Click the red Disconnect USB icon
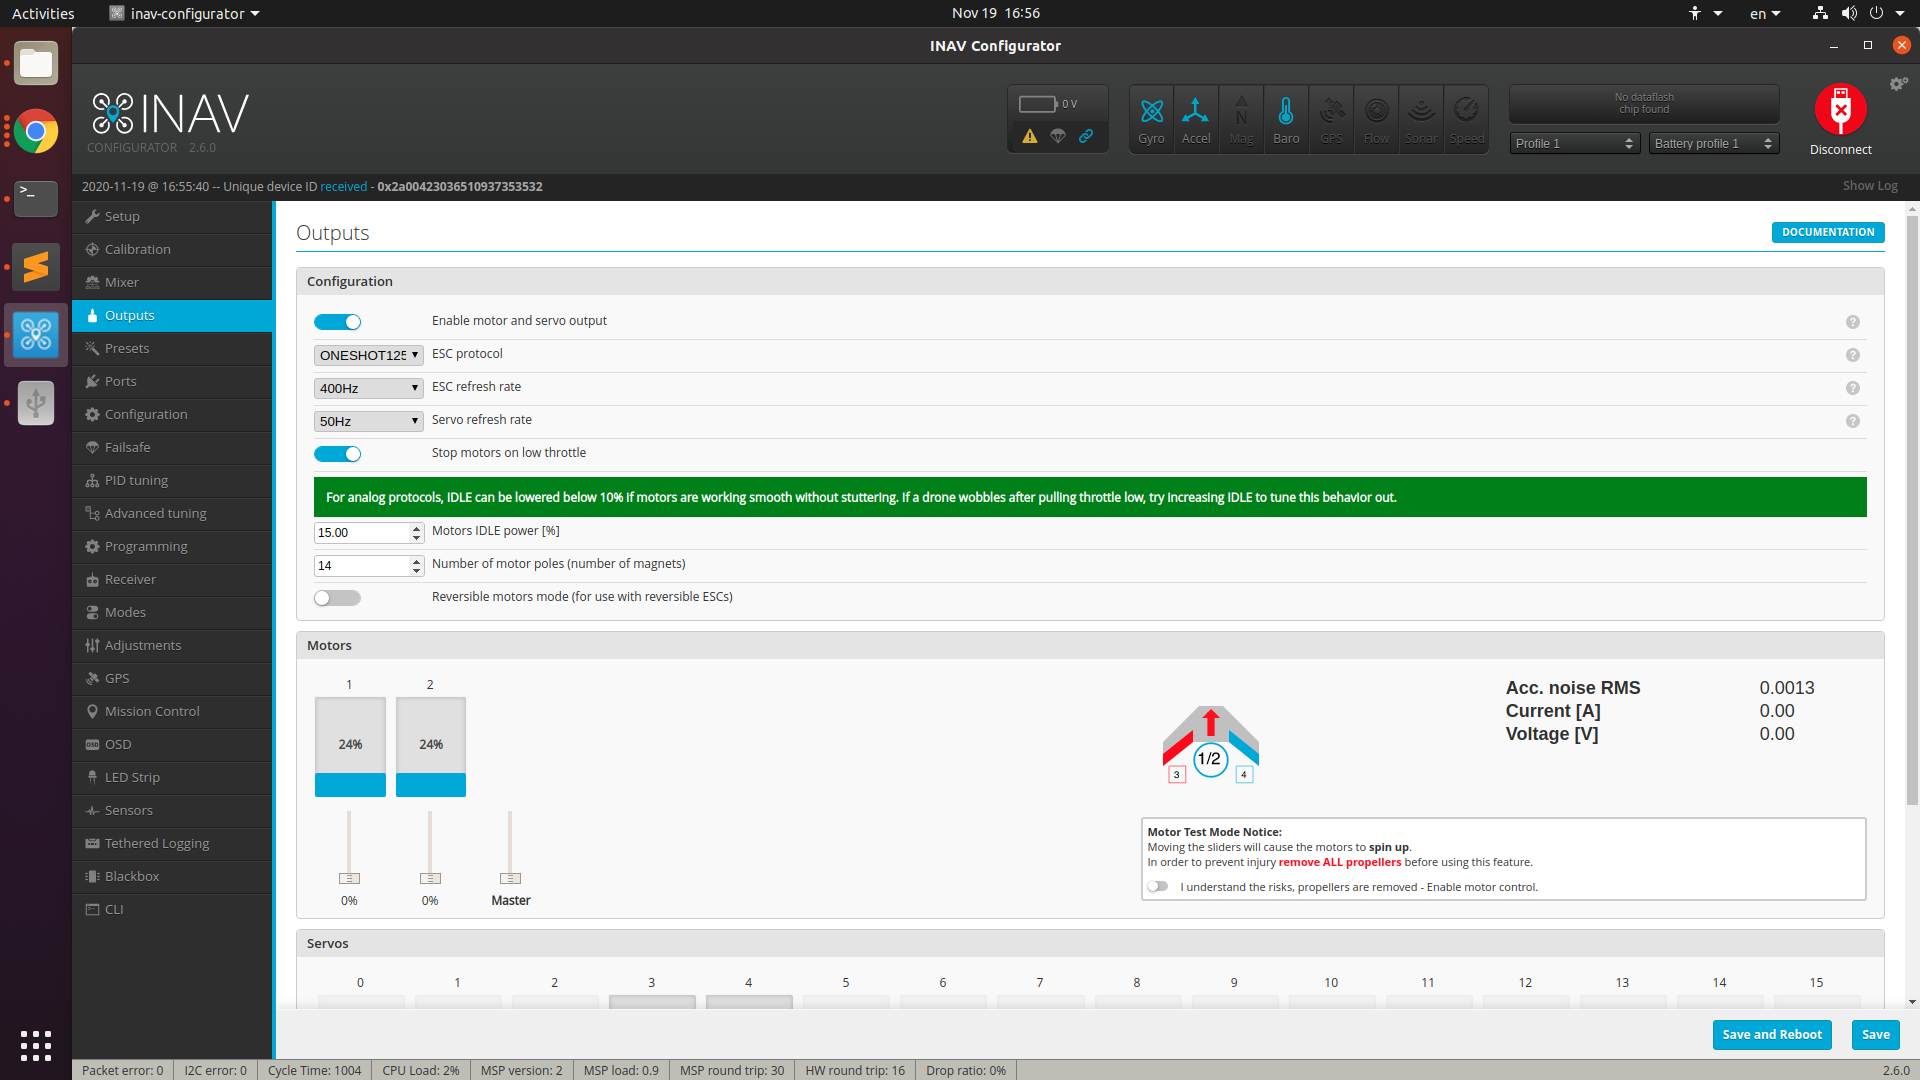The image size is (1920, 1080). pos(1840,111)
